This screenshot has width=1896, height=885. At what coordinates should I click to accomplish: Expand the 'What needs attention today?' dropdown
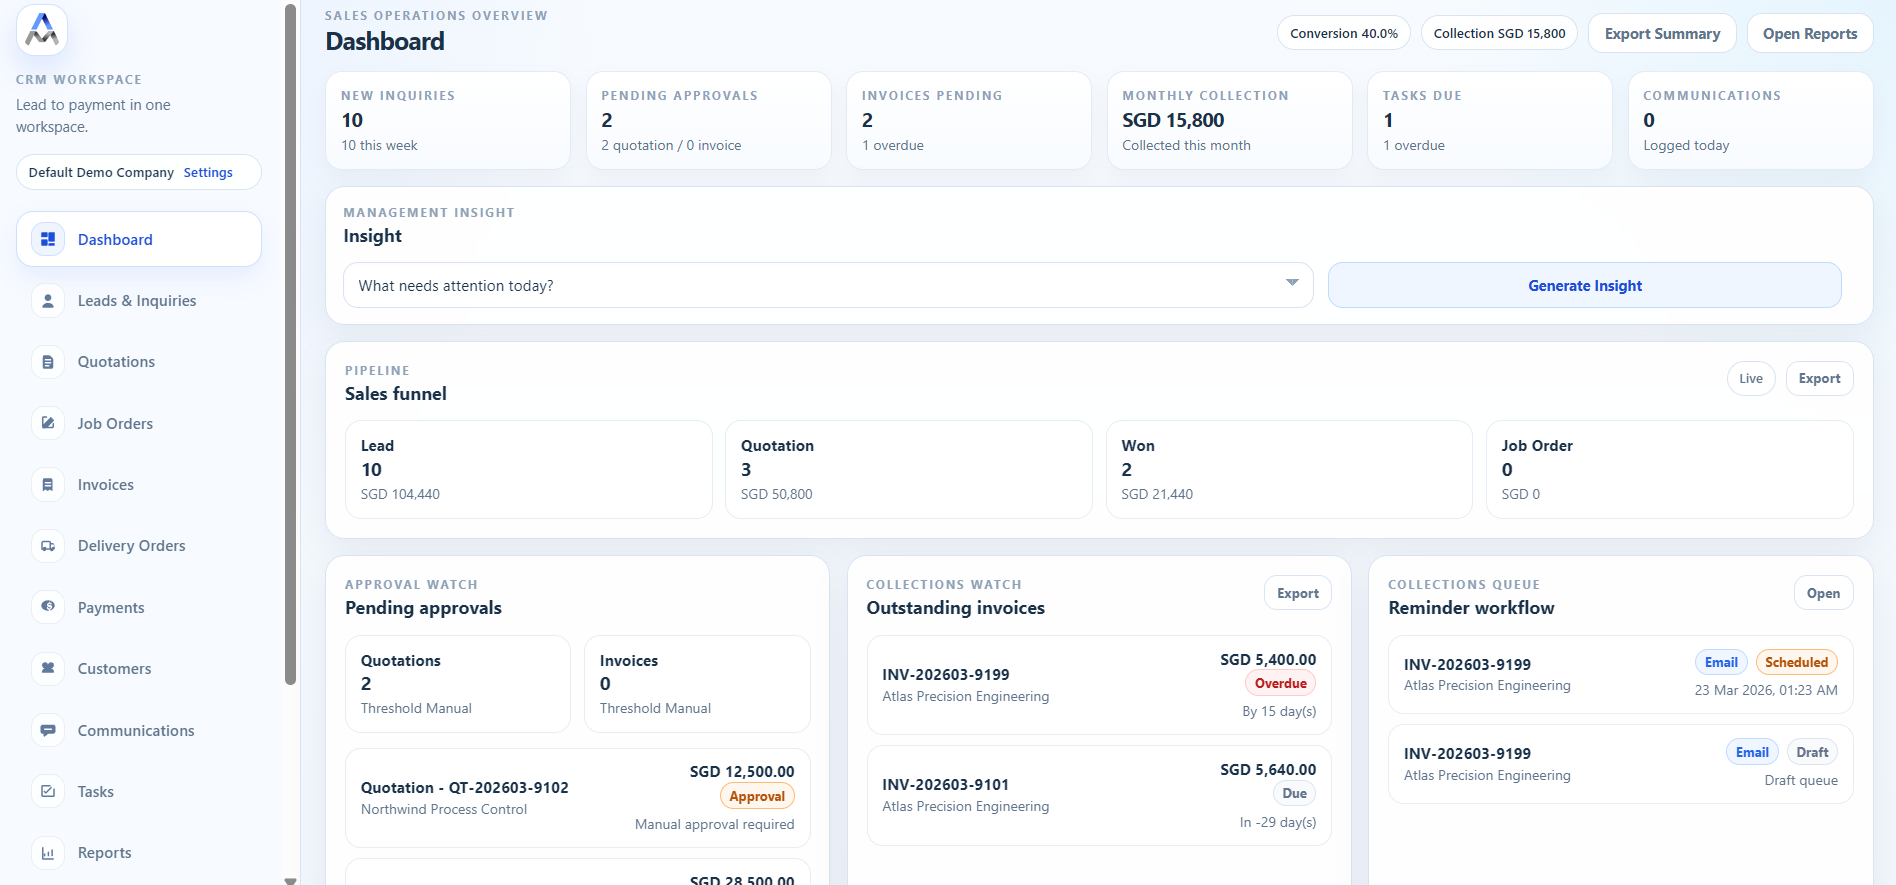[x=827, y=285]
